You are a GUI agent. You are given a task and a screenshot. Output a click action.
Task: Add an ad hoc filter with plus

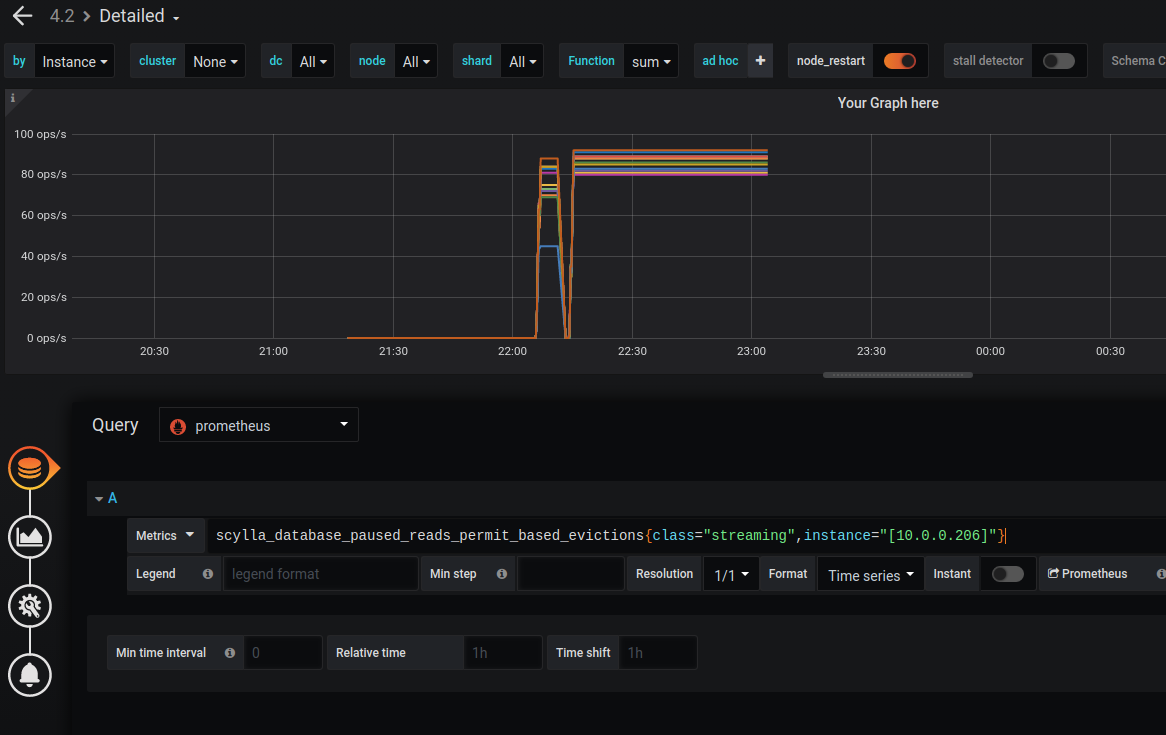760,61
